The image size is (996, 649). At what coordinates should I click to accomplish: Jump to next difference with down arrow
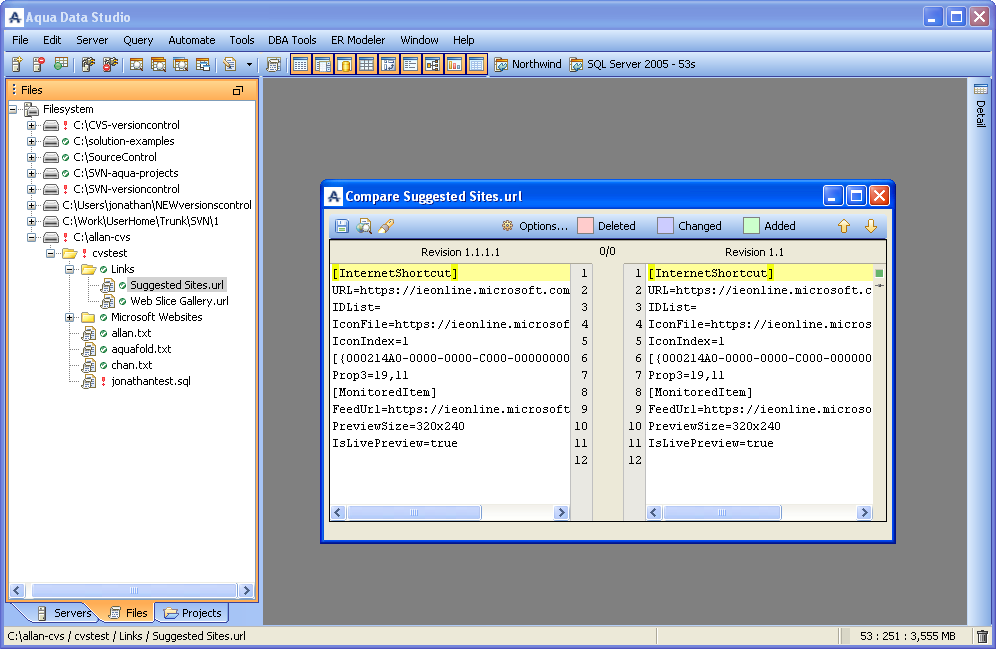pos(870,226)
